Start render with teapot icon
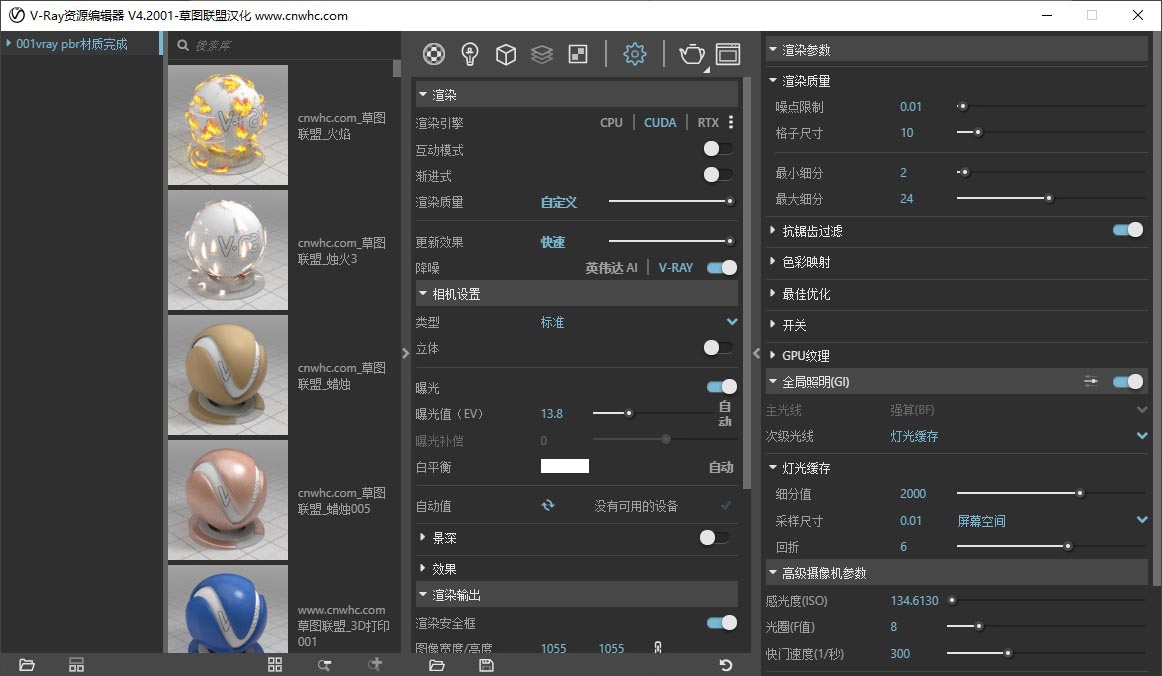 click(692, 54)
